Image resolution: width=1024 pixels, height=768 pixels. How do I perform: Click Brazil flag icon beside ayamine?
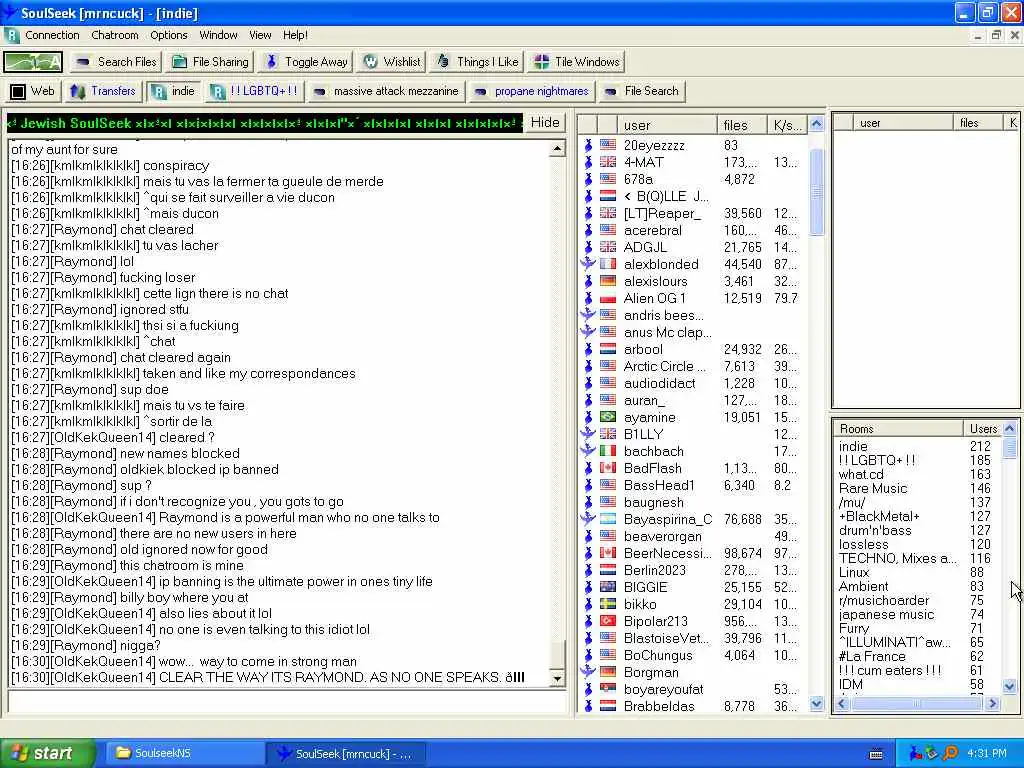tap(608, 417)
